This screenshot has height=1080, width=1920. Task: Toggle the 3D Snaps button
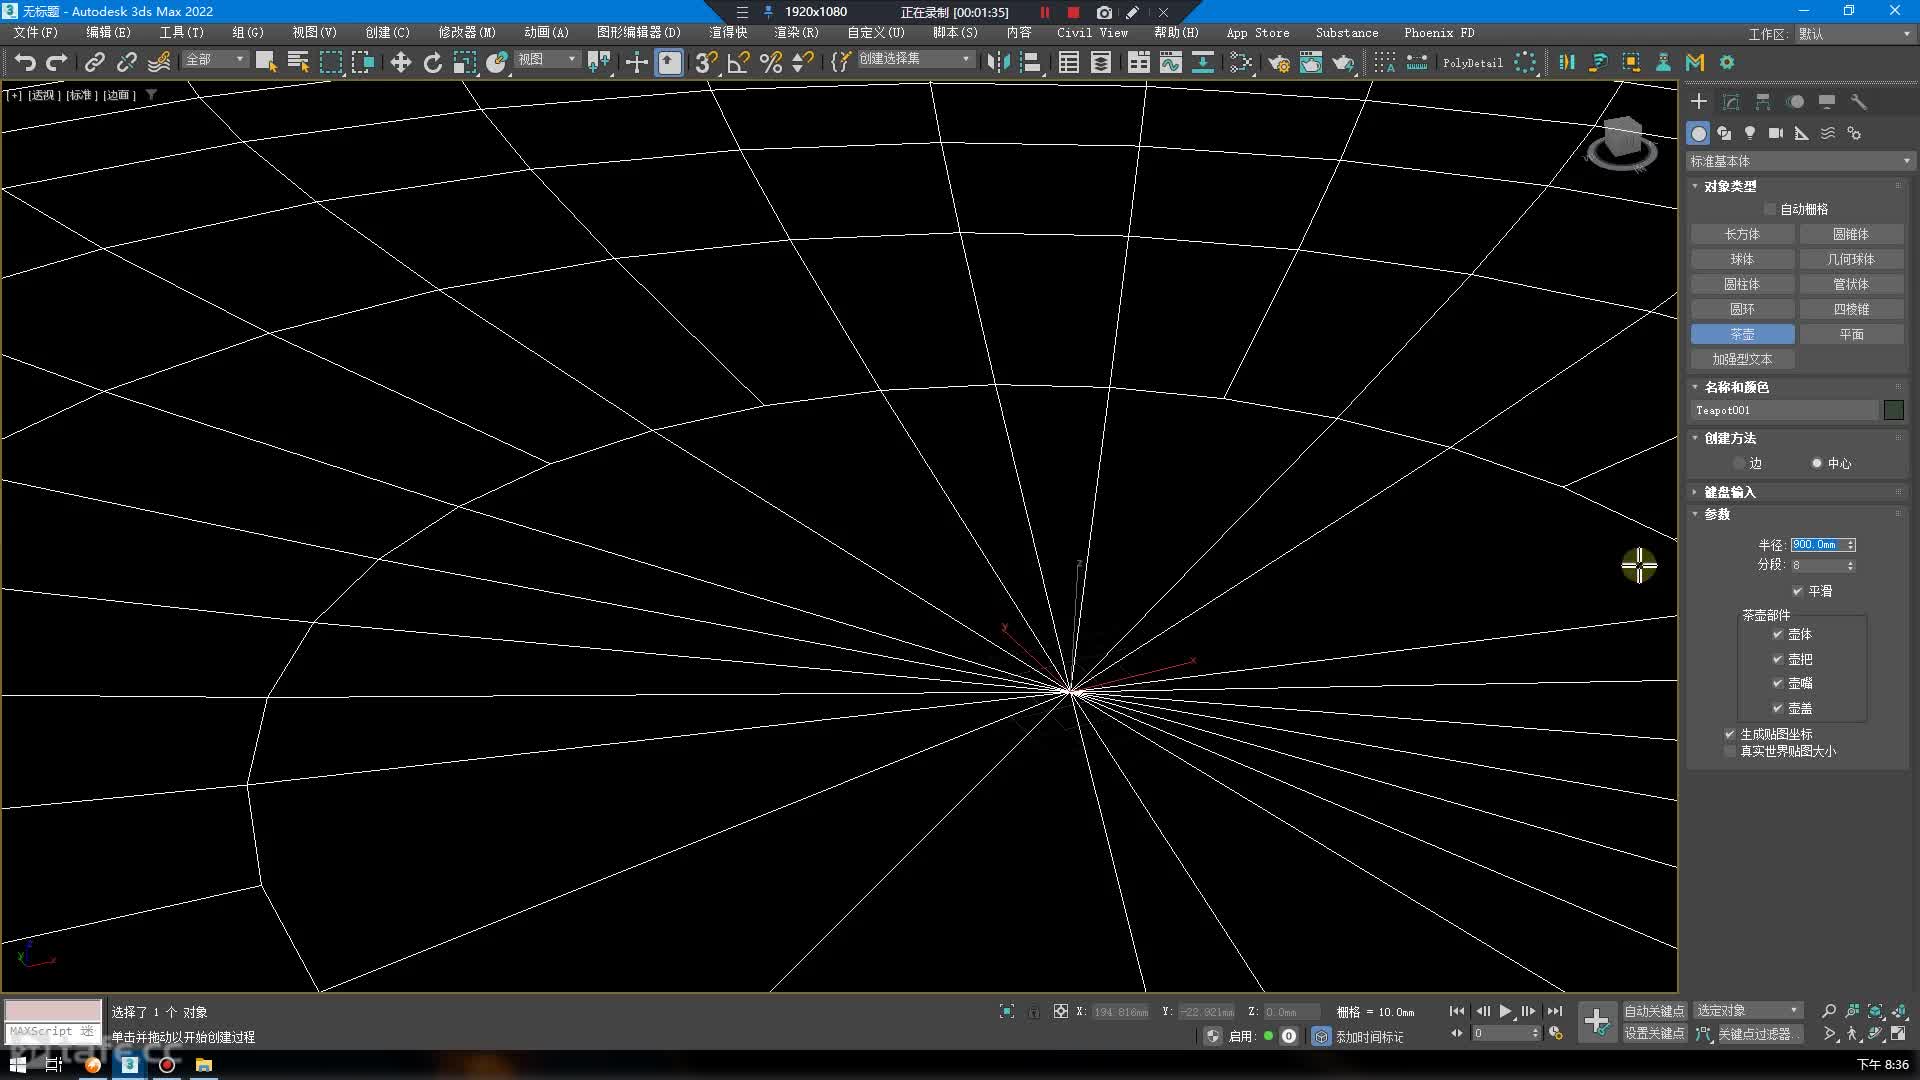[706, 62]
